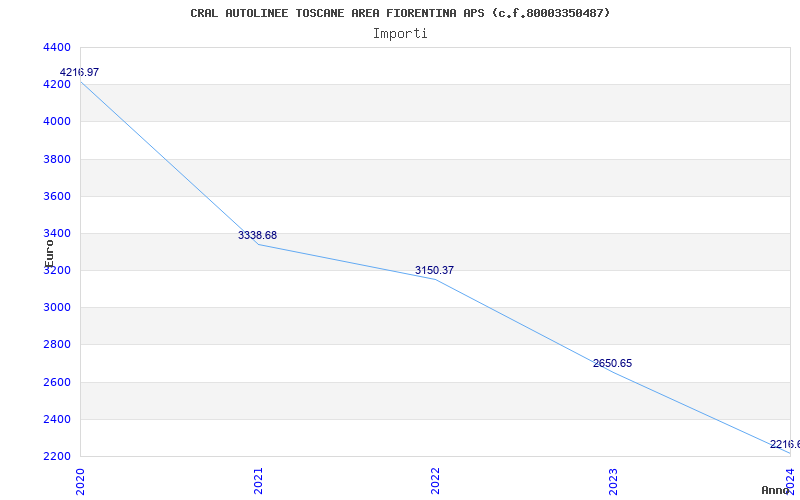Click the 2600 y-axis value
800x500 pixels.
pos(58,383)
